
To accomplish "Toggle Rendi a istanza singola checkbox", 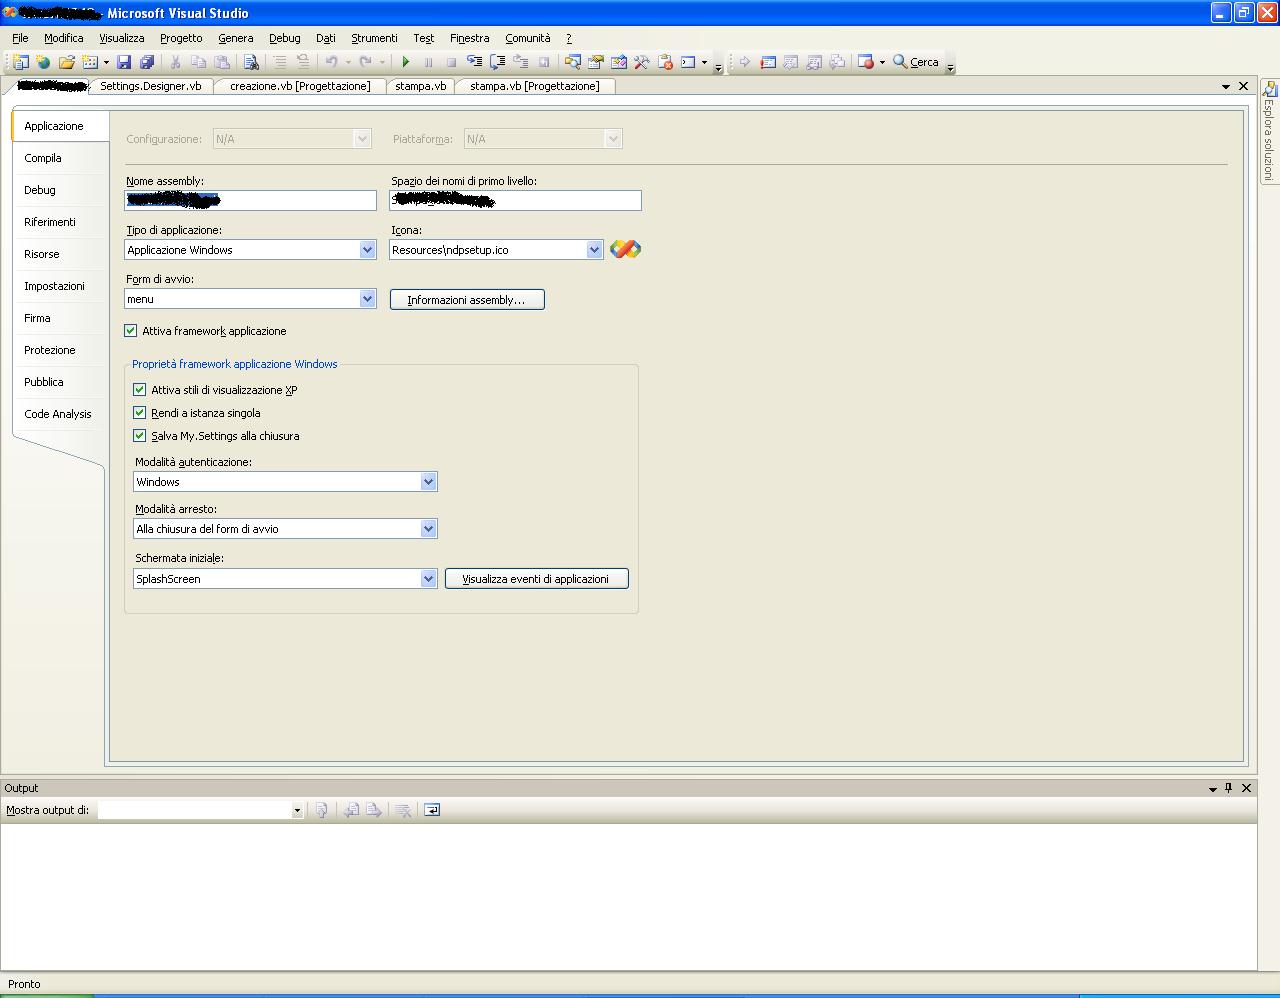I will pyautogui.click(x=140, y=413).
